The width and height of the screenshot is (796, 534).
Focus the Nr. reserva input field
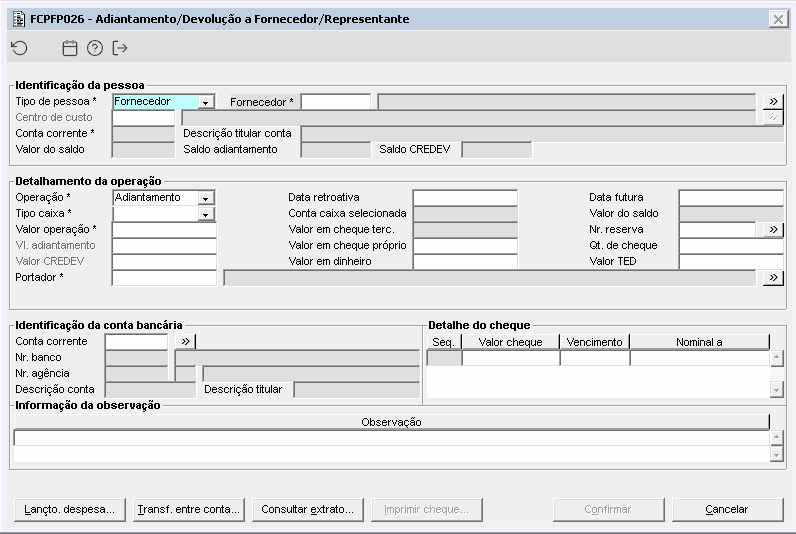(718, 229)
